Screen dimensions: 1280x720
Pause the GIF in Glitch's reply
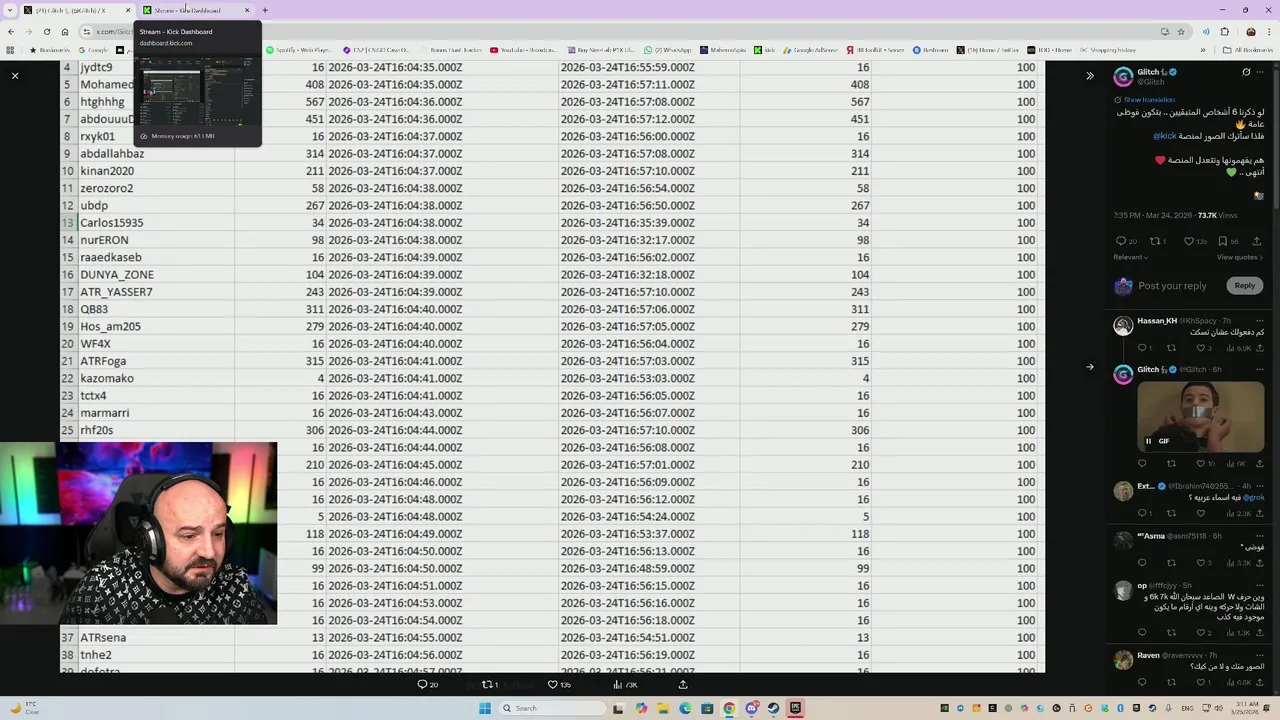tap(1148, 441)
